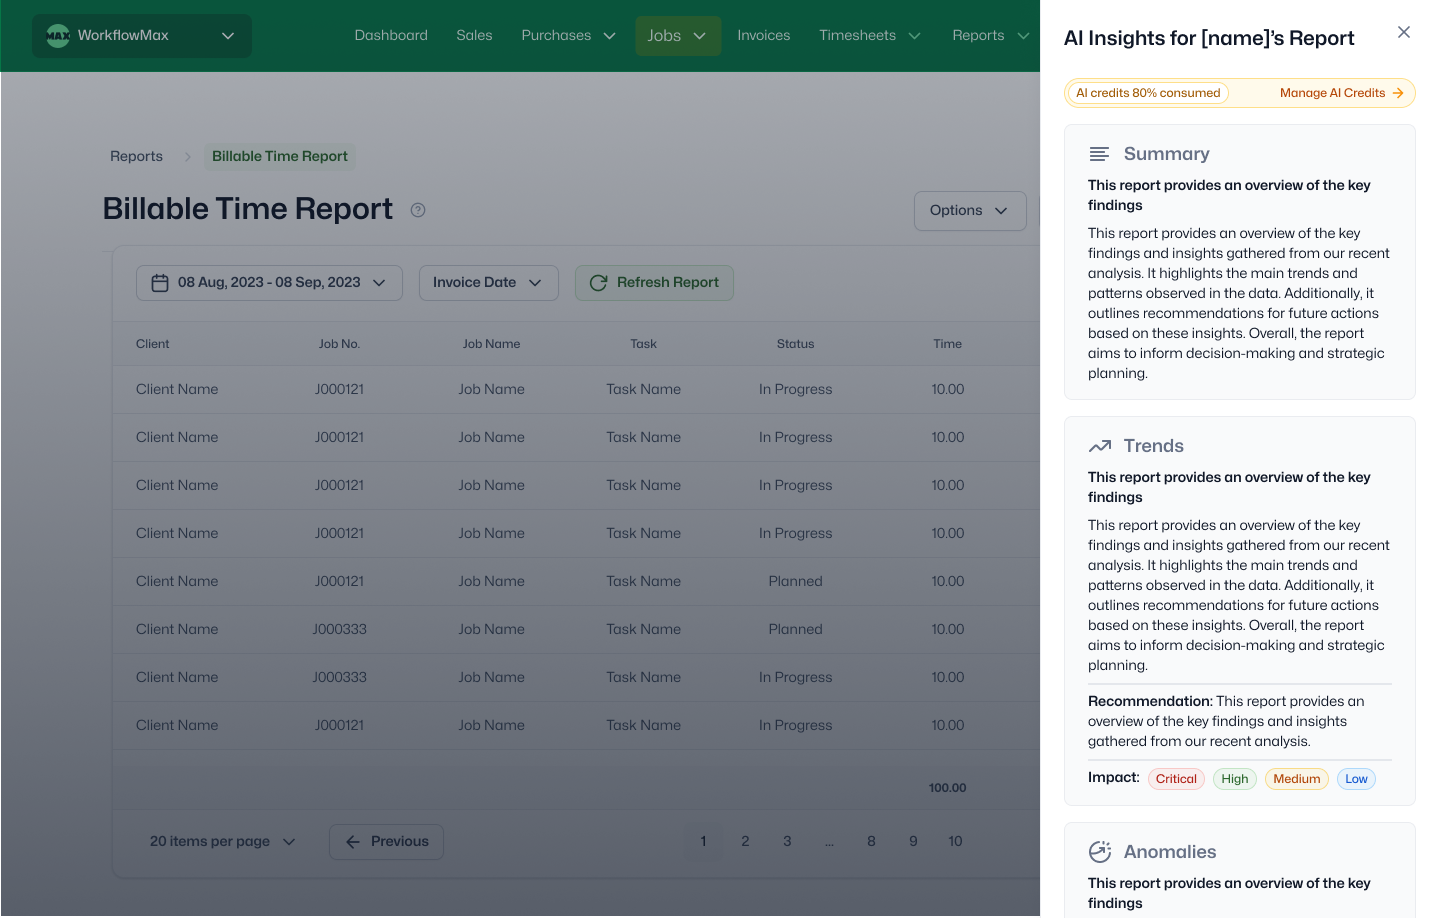The image size is (1440, 918).
Task: Click the circular refresh icon on Refresh Report
Action: 598,283
